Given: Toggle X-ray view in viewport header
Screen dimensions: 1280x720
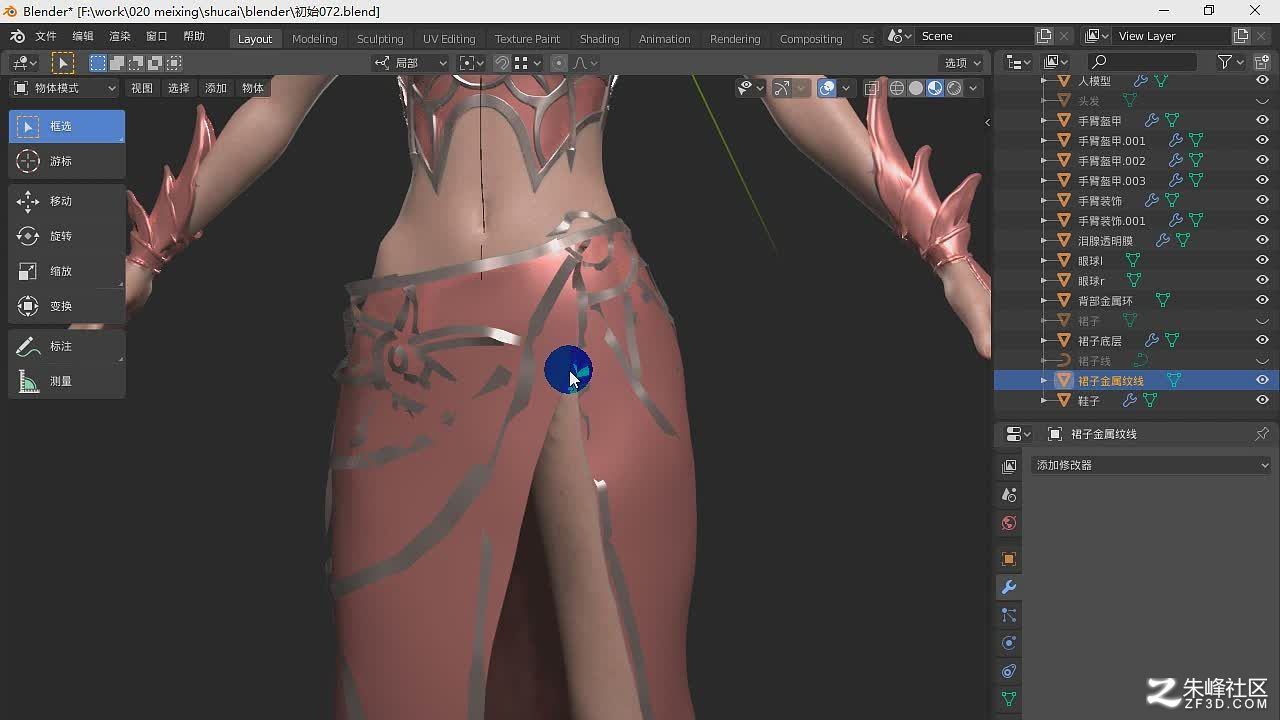Looking at the screenshot, I should 871,88.
